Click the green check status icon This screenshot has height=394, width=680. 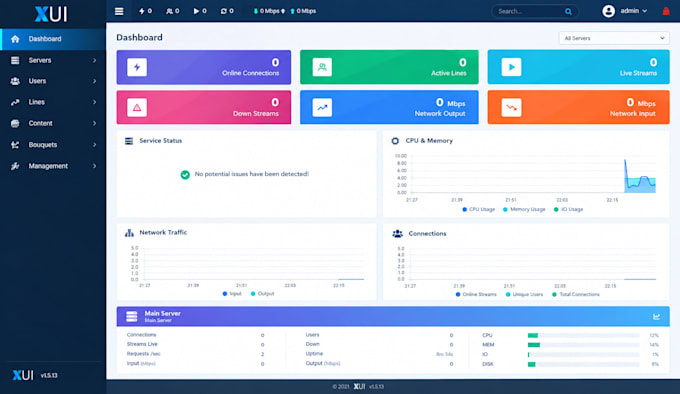185,174
